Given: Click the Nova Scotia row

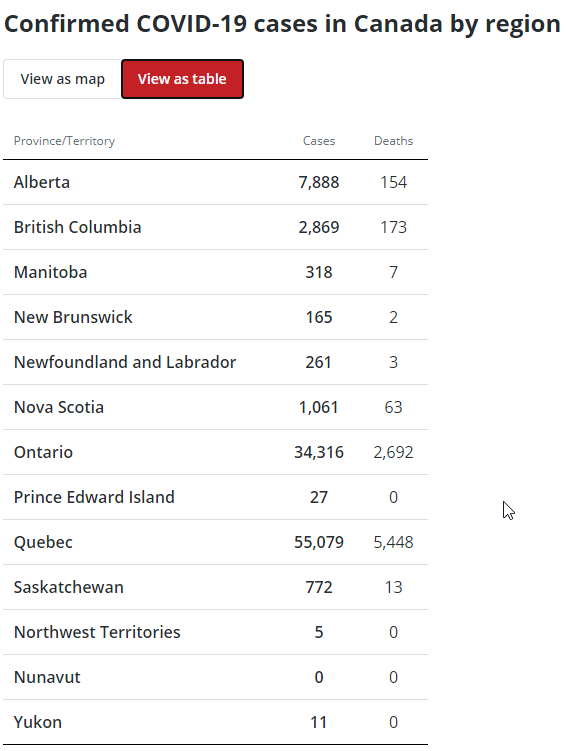Looking at the screenshot, I should tap(215, 407).
